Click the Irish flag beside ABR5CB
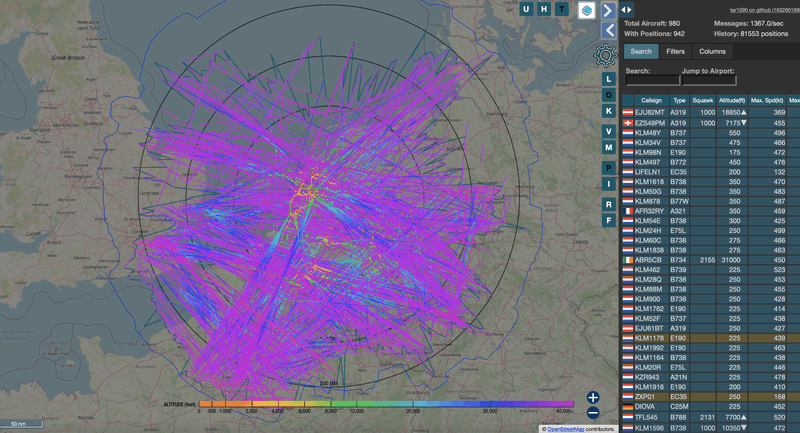Screen dimensions: 800x433 [628, 260]
